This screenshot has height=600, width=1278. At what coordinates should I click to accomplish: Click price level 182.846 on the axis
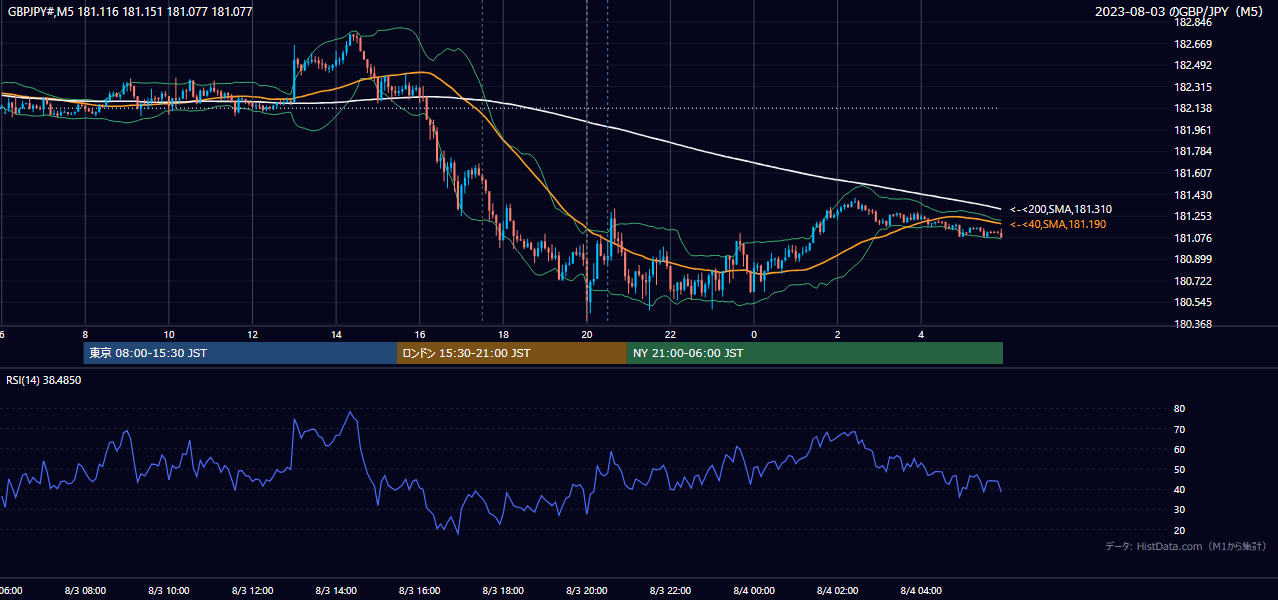click(x=1193, y=23)
